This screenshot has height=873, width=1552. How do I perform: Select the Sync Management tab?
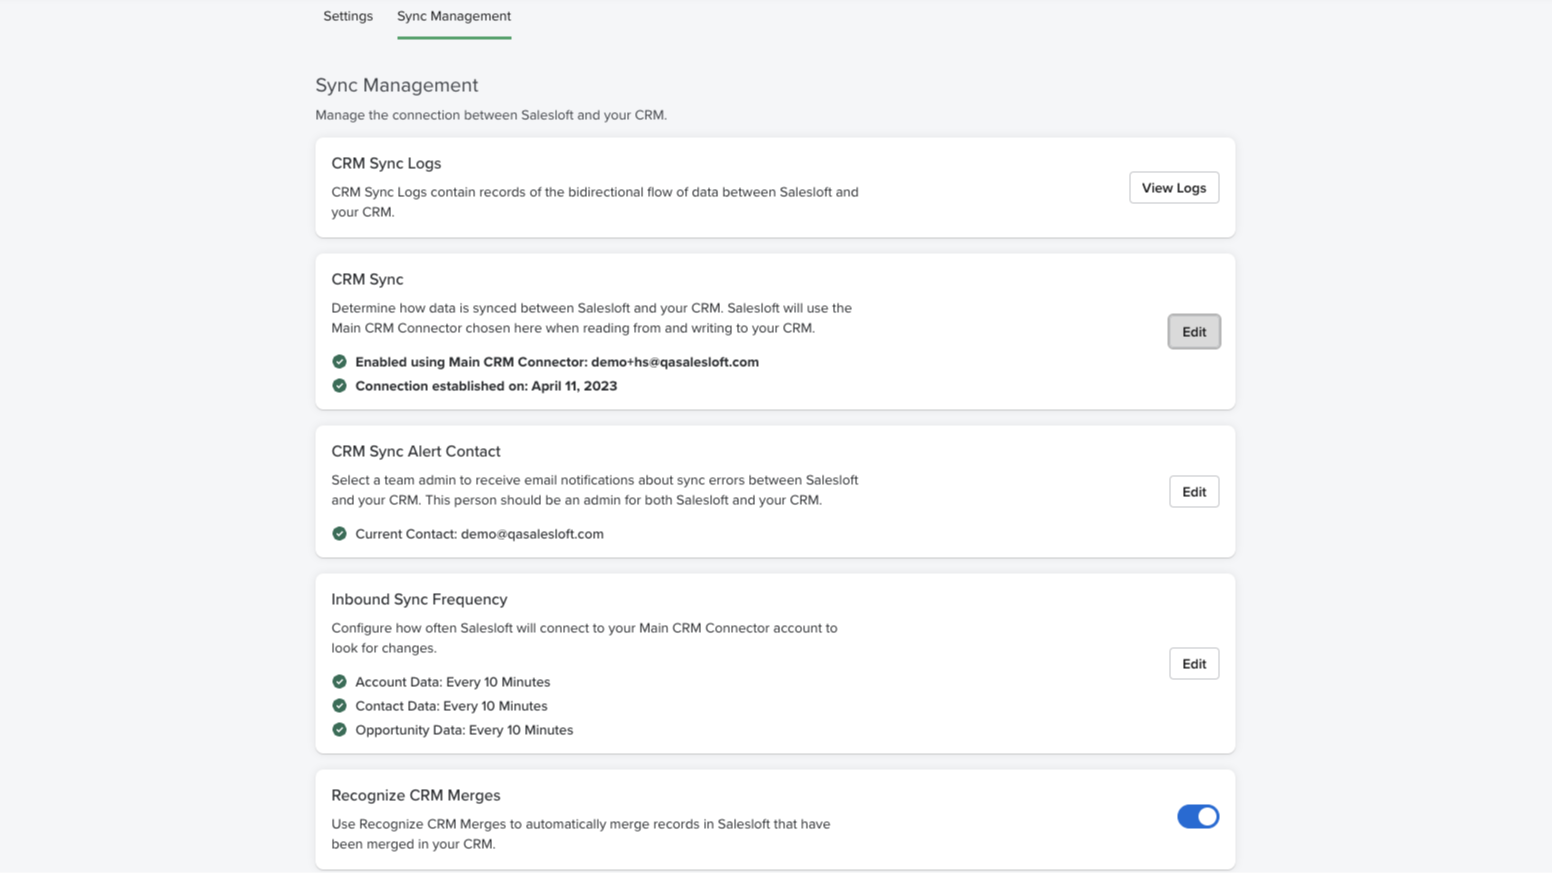453,16
